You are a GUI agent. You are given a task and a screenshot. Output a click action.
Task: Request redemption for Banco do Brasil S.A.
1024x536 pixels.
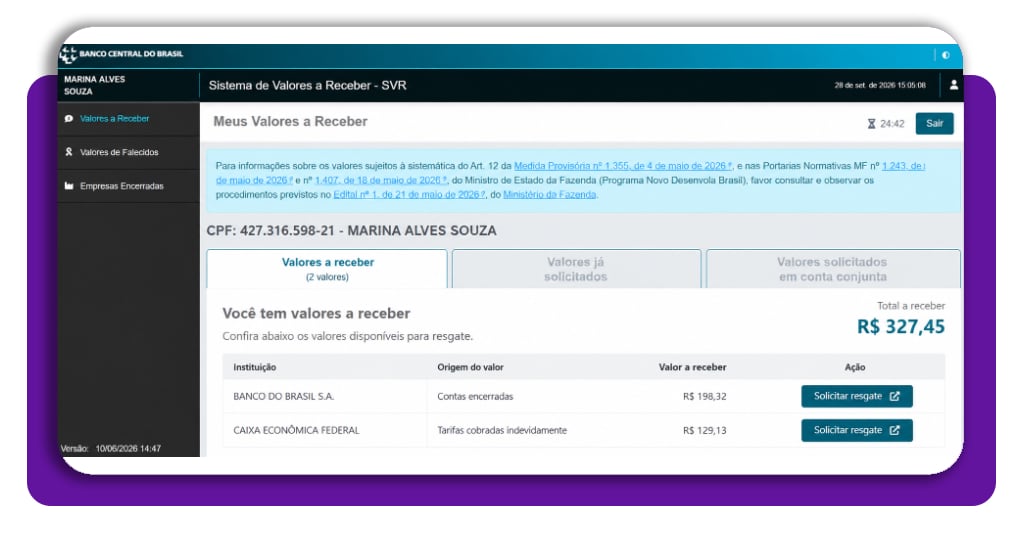(x=857, y=396)
